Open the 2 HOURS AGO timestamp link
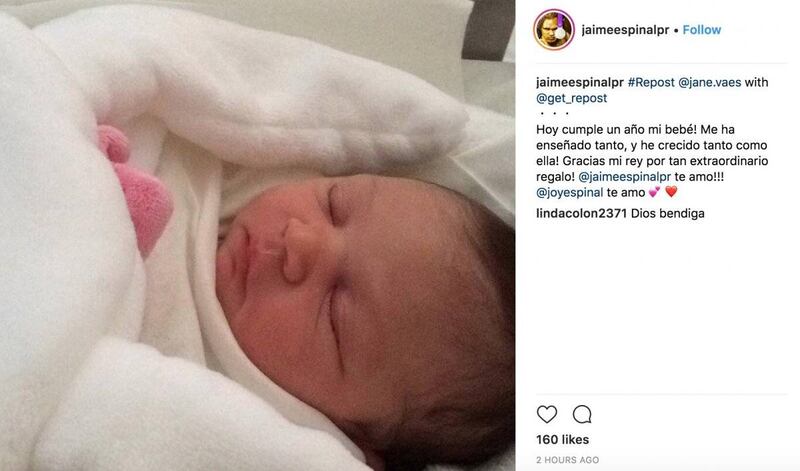The width and height of the screenshot is (800, 471). (567, 460)
